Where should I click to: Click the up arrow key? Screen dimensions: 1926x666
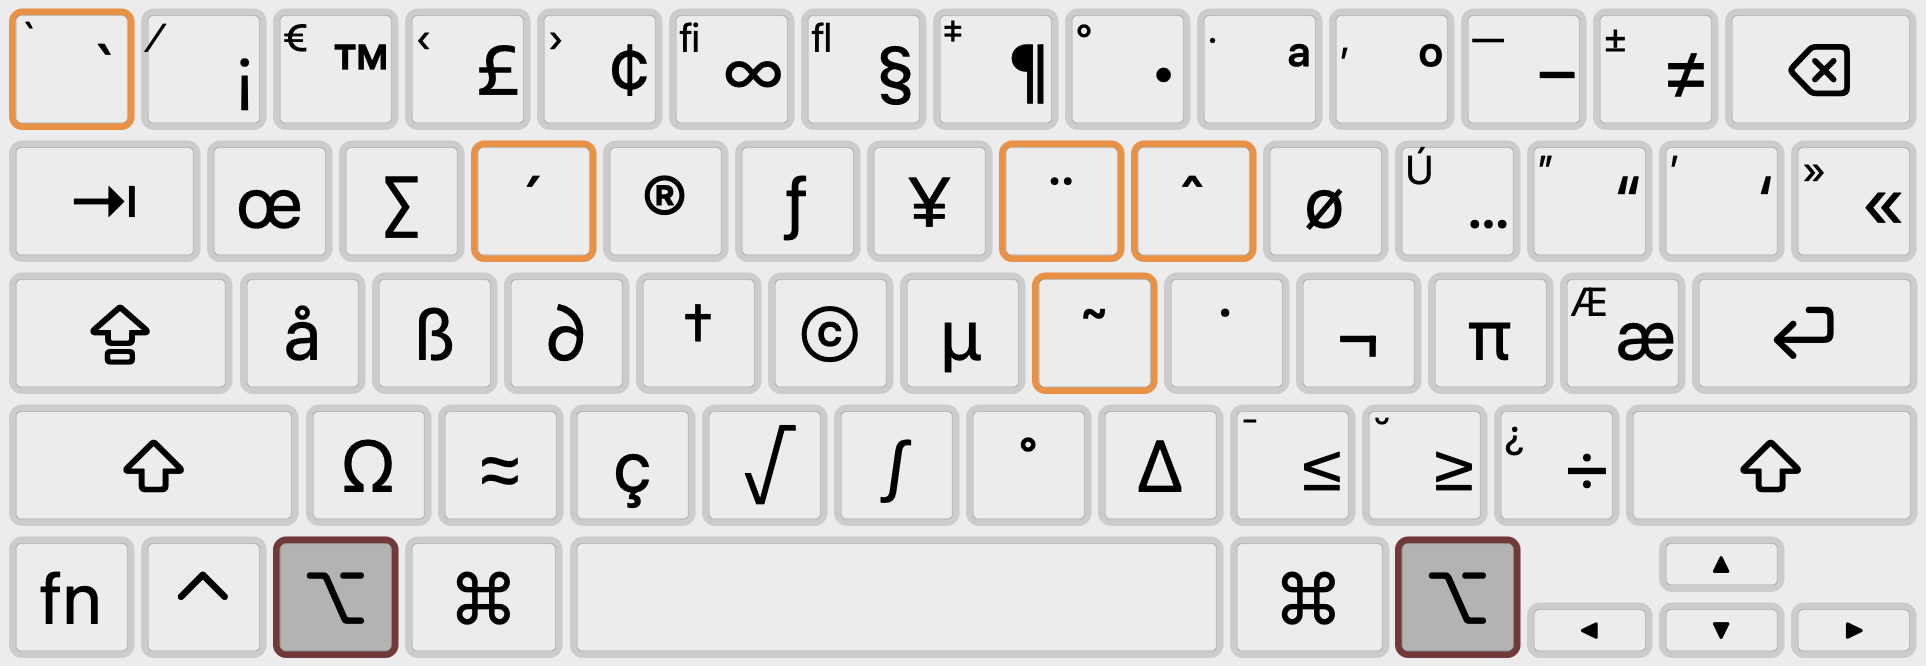[1721, 565]
